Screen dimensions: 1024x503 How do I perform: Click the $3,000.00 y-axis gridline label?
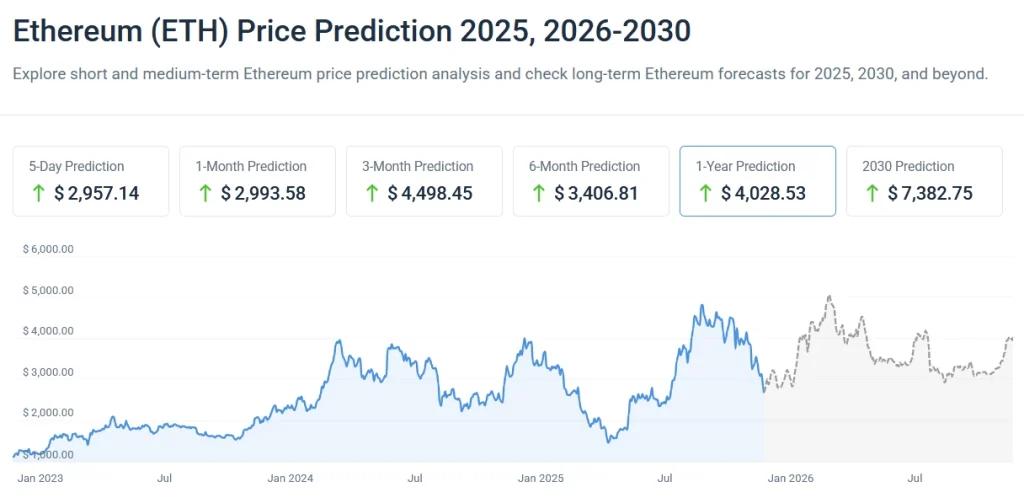[x=48, y=372]
